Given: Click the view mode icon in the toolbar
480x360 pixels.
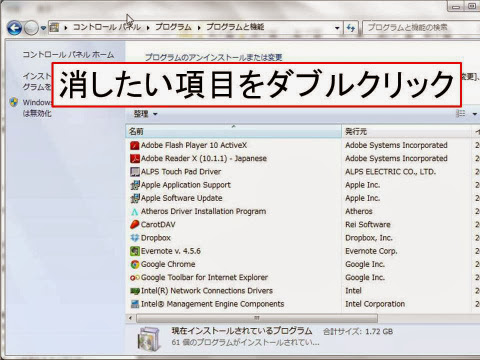Looking at the screenshot, I should pos(460,114).
